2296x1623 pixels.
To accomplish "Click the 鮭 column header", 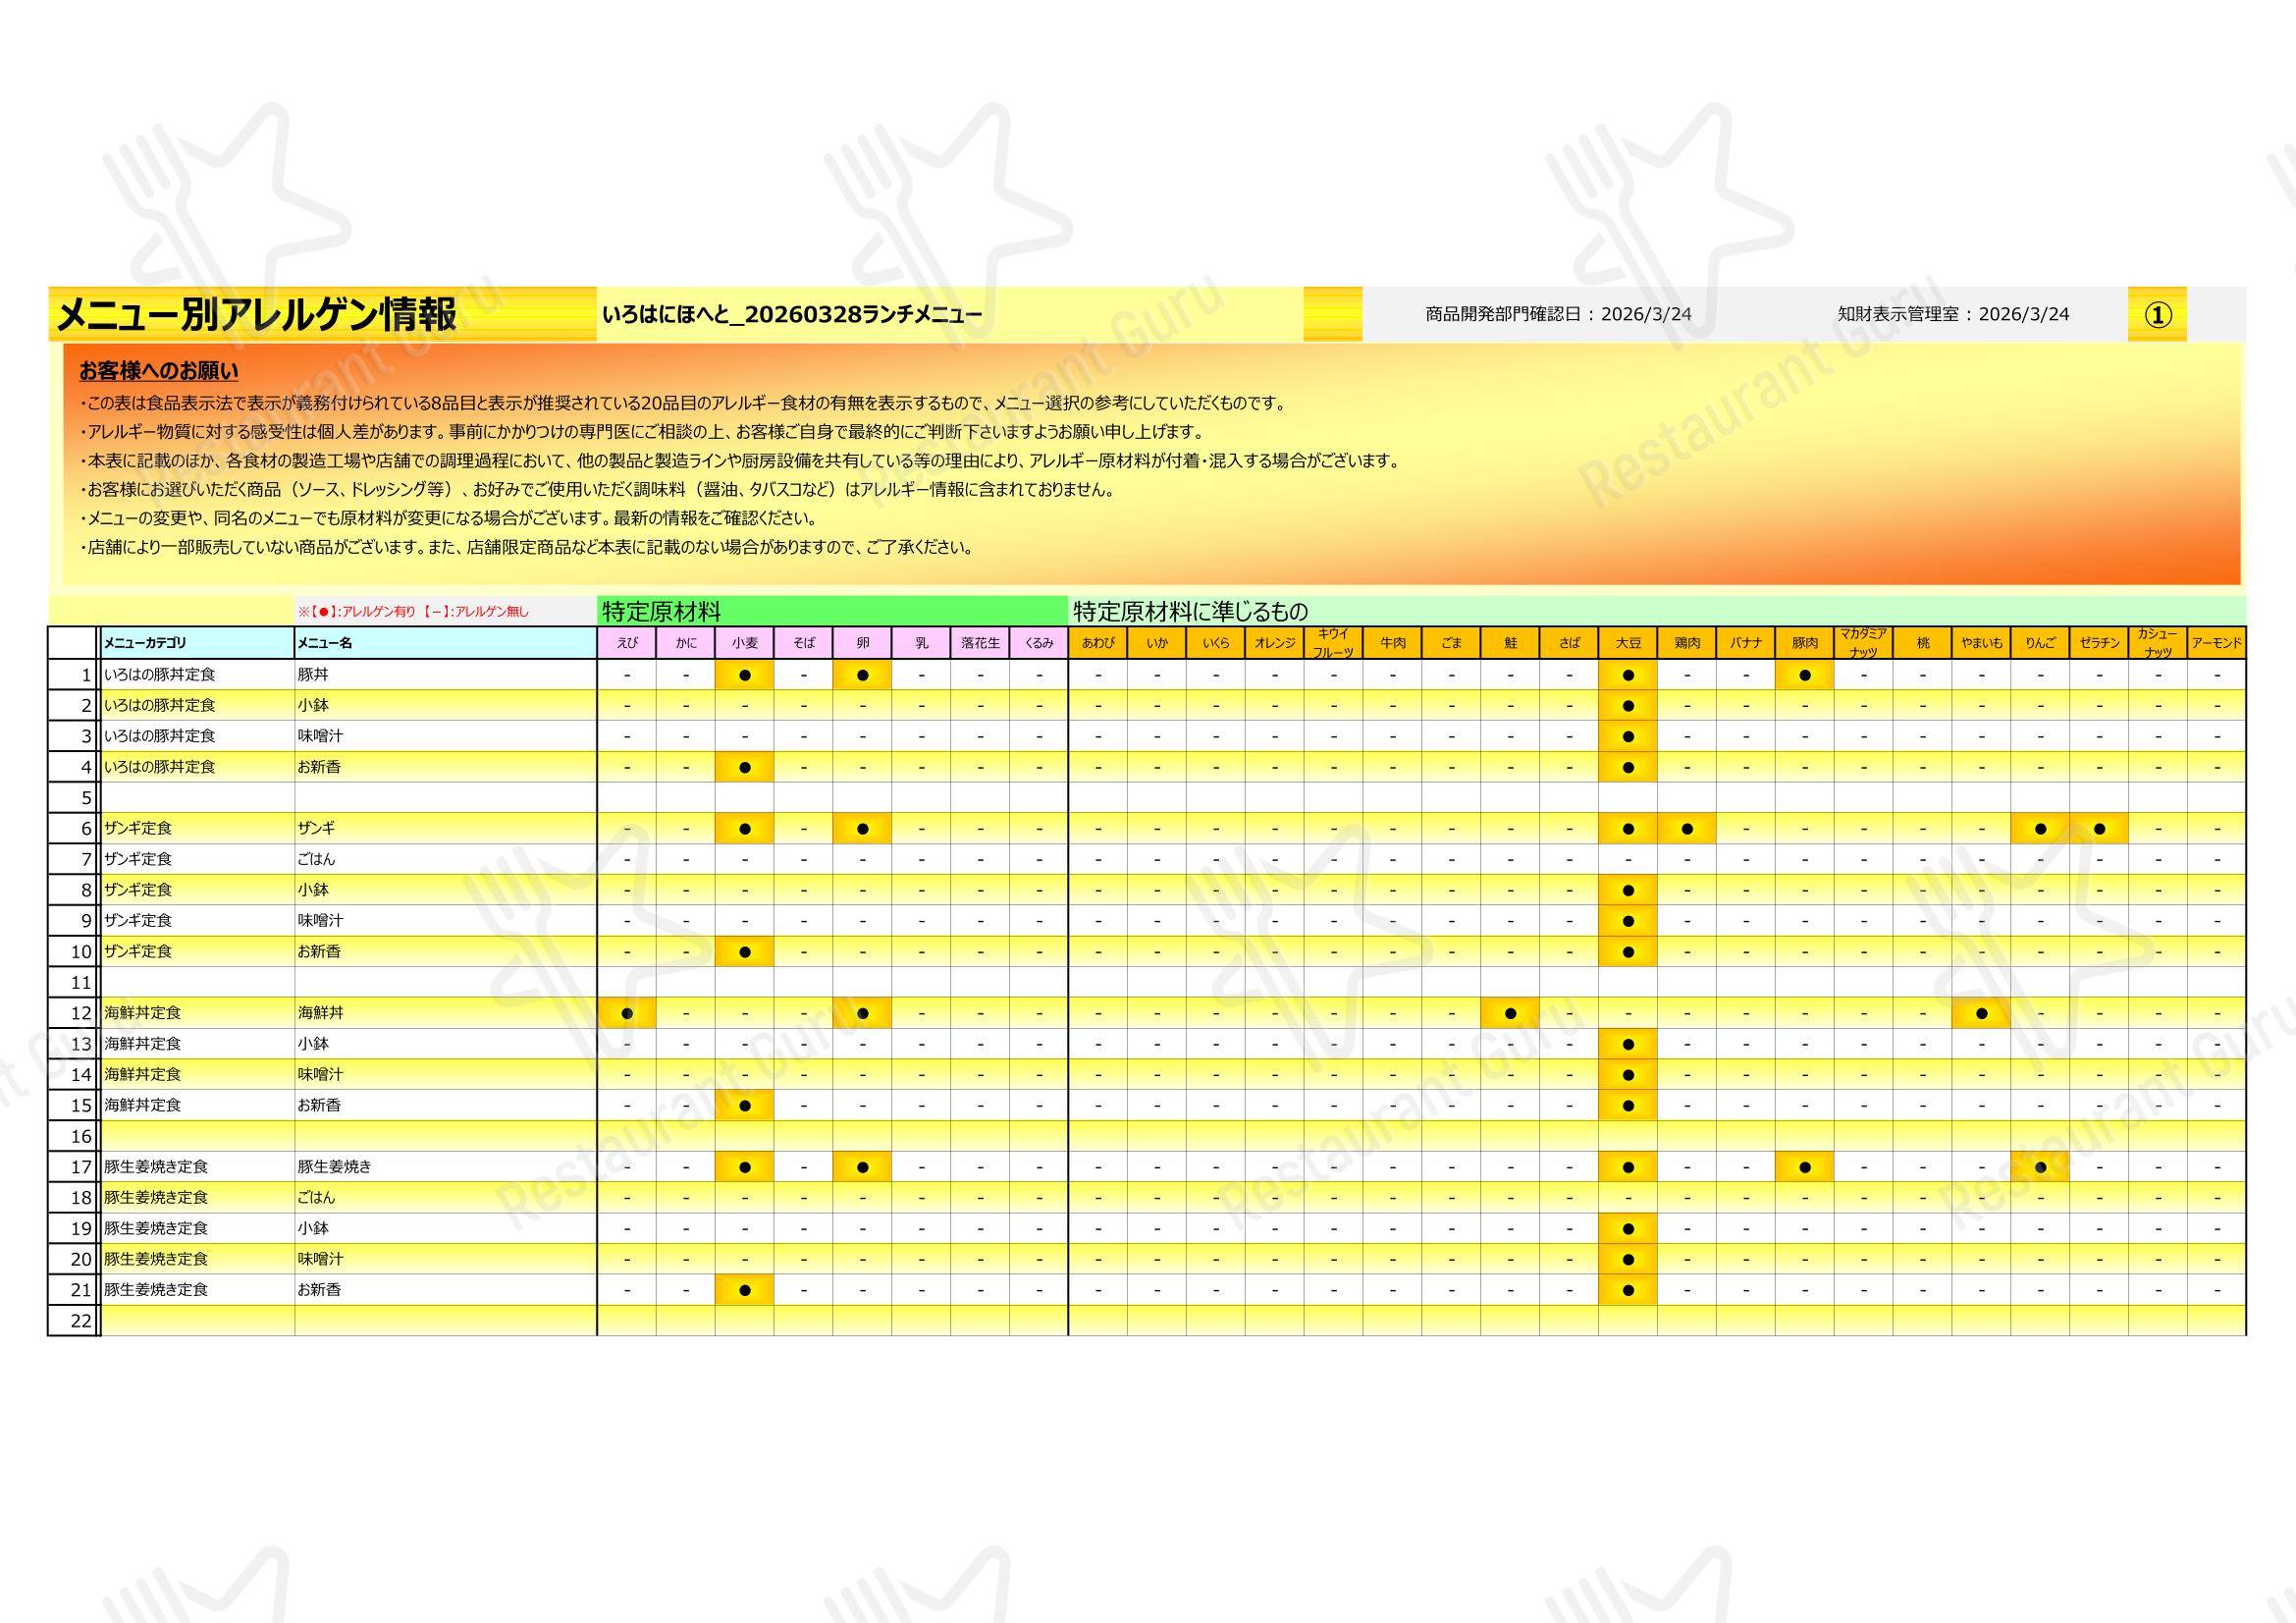I will tap(1510, 643).
